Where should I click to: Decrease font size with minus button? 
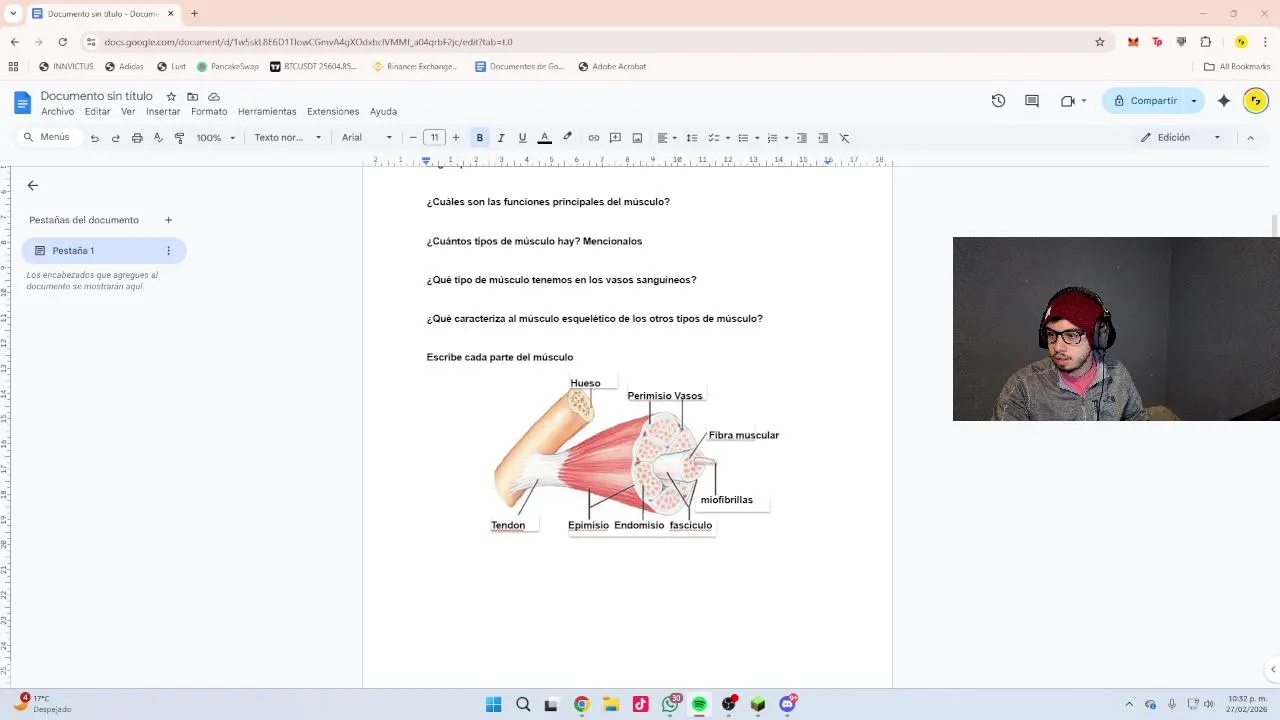(413, 138)
